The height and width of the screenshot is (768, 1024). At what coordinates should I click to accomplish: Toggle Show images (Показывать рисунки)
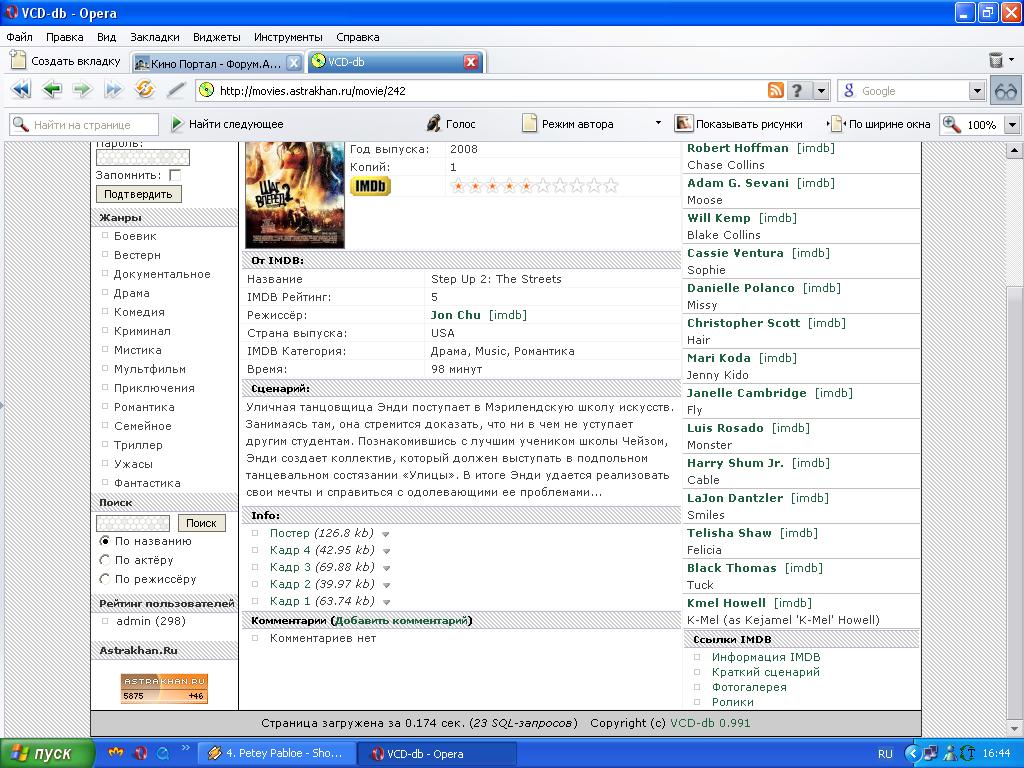[739, 123]
